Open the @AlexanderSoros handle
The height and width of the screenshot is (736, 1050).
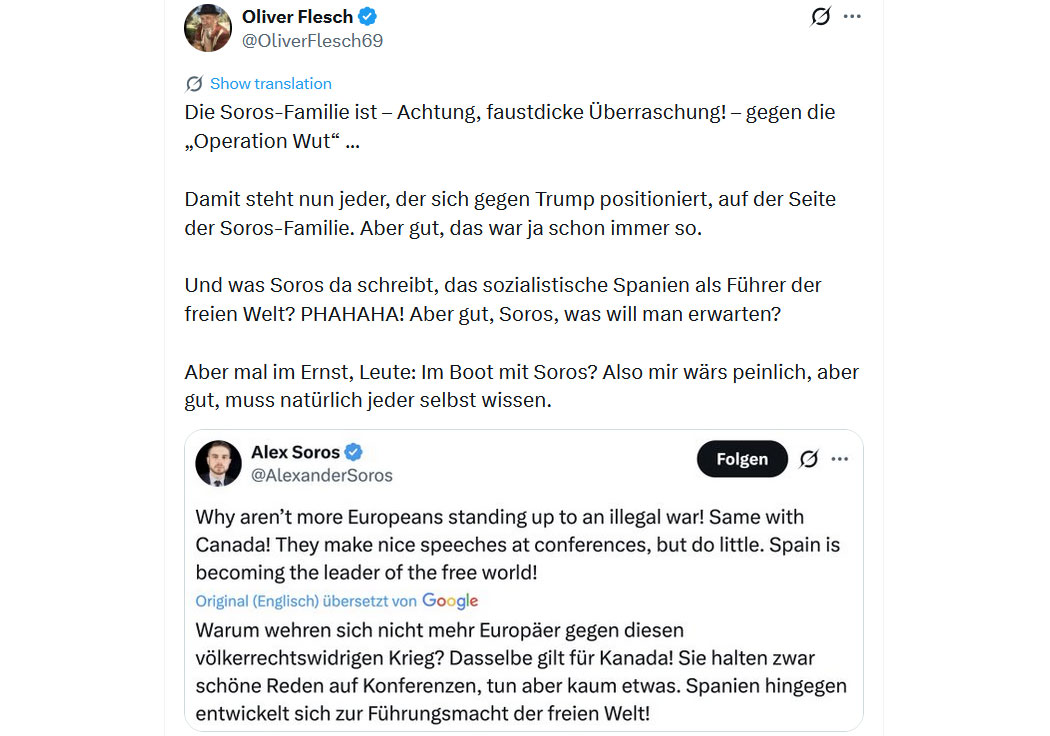tap(321, 475)
